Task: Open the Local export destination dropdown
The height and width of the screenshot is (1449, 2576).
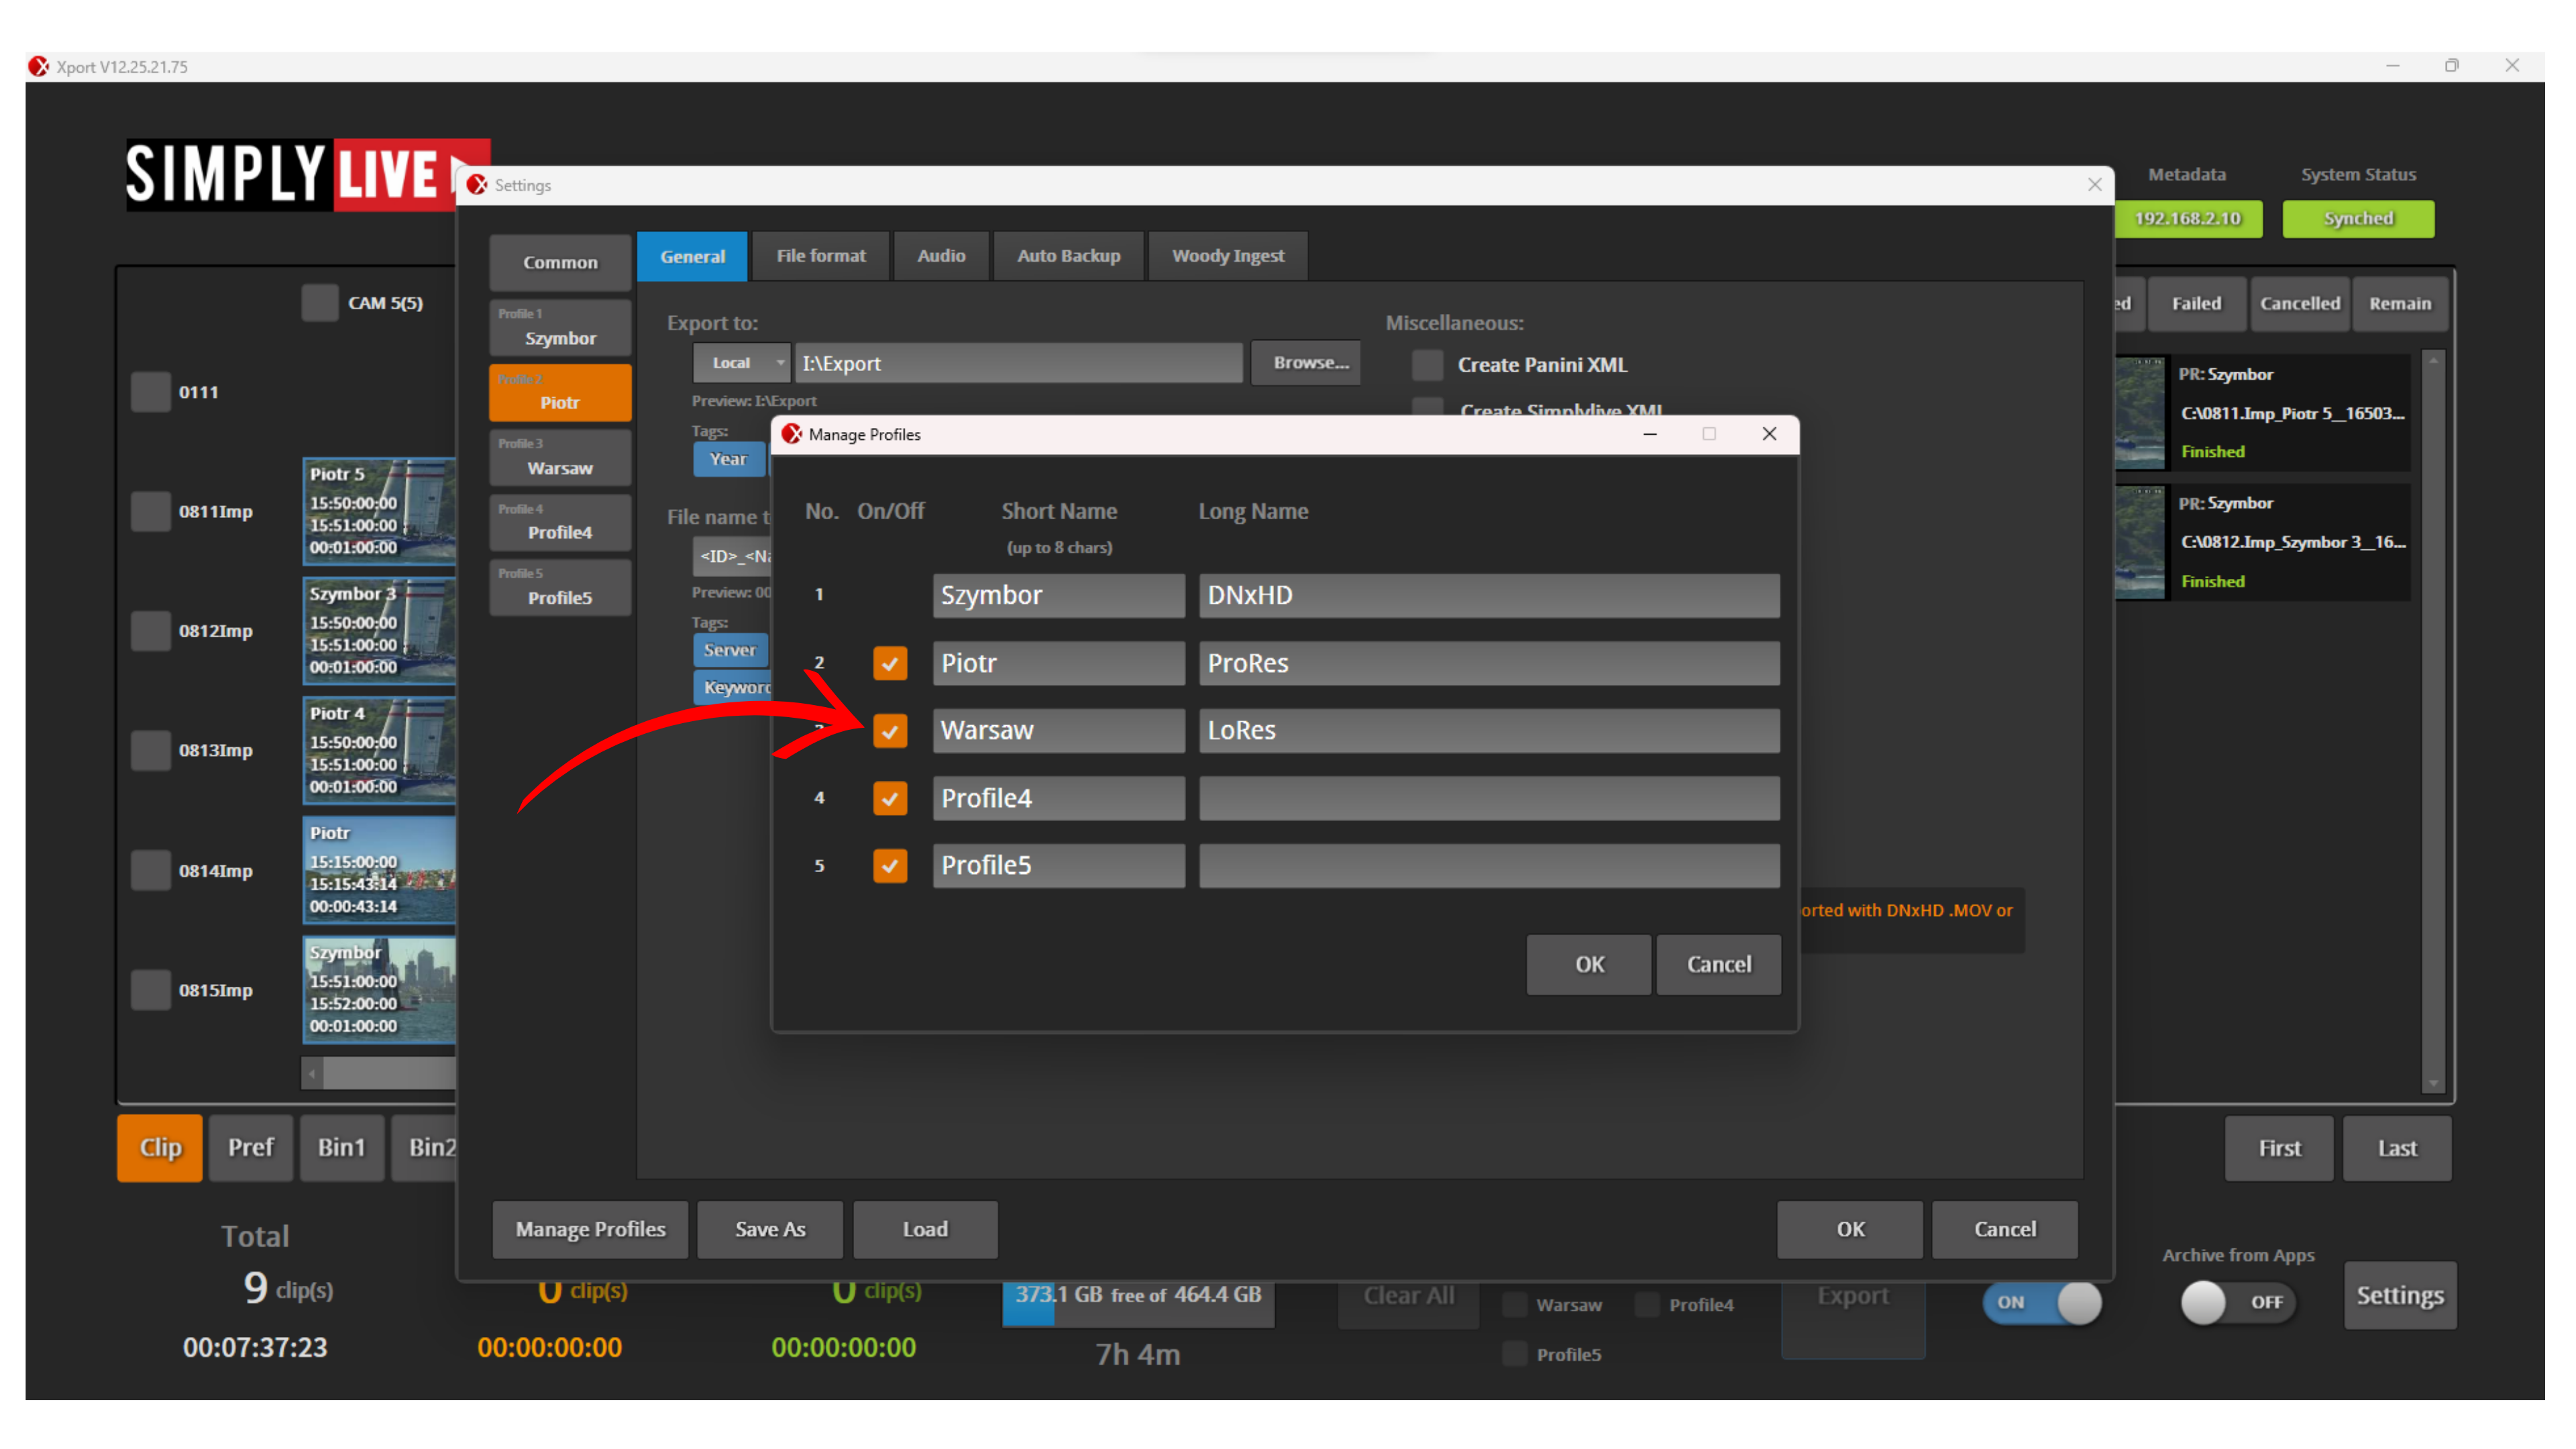Action: (x=741, y=363)
